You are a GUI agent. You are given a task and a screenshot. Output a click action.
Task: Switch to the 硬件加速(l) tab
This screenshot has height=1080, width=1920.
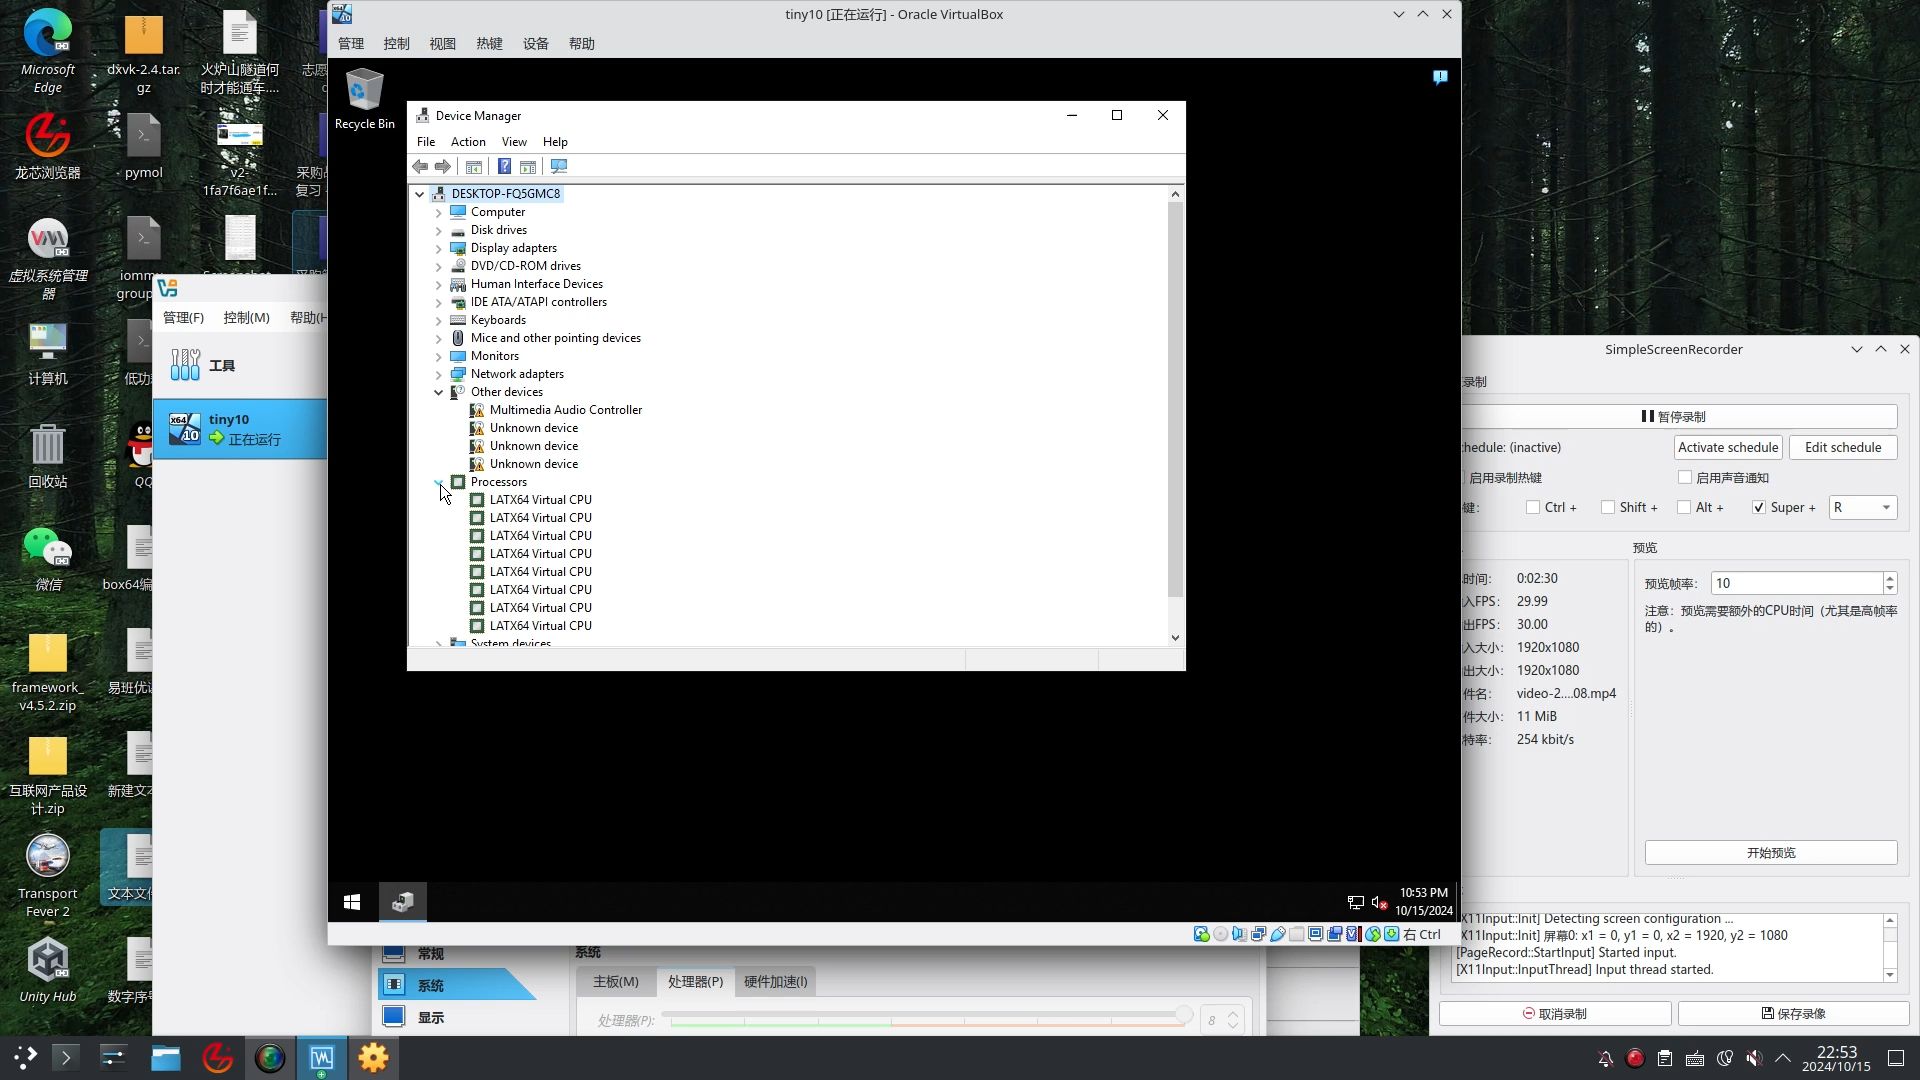[775, 982]
